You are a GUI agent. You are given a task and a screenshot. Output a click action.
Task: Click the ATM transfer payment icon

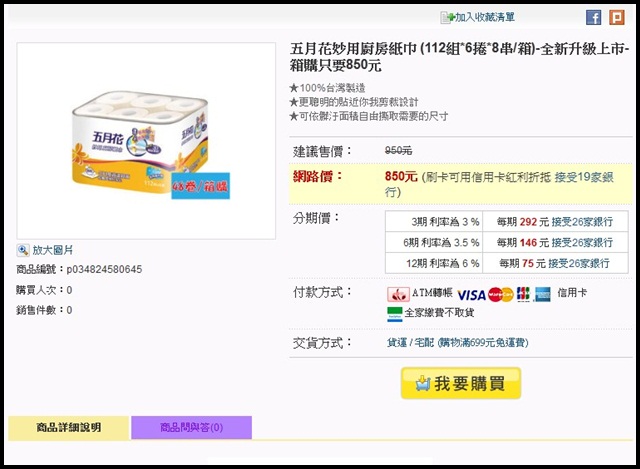coord(398,294)
